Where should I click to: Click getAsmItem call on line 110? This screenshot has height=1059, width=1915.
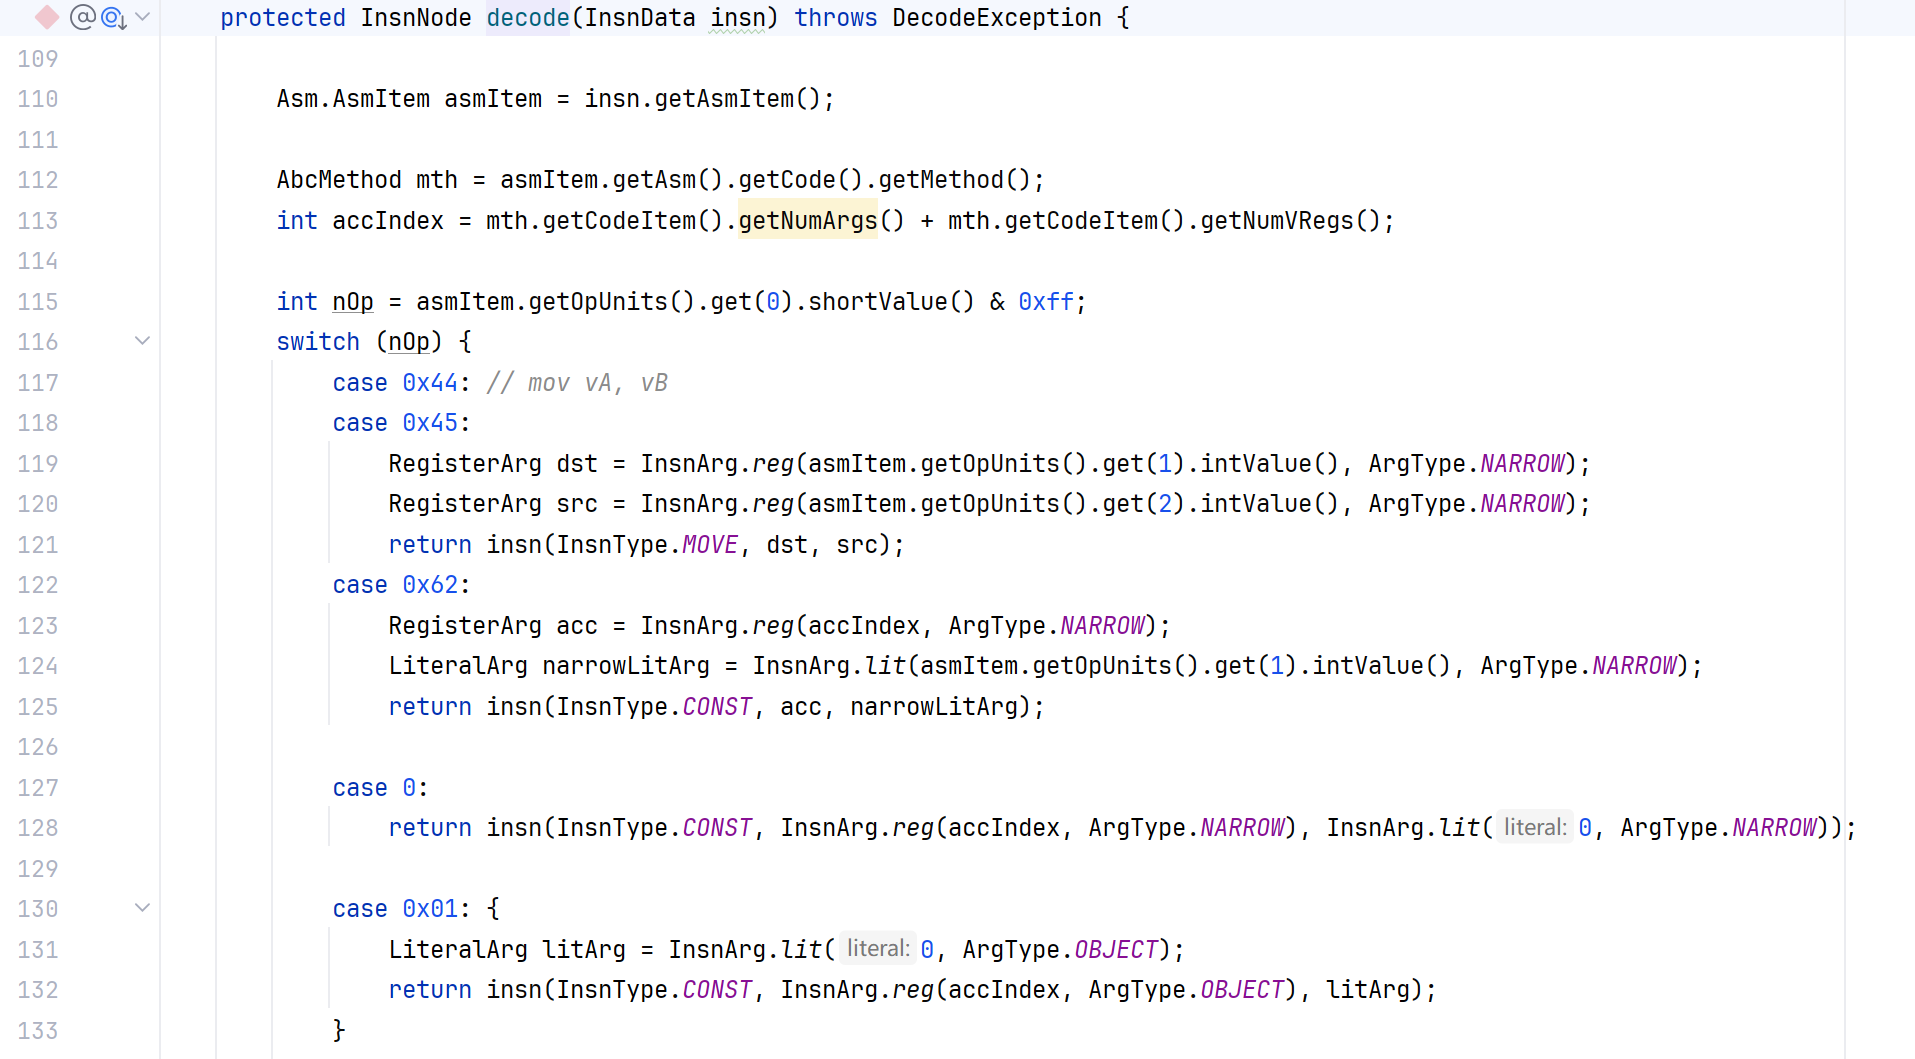coord(724,99)
